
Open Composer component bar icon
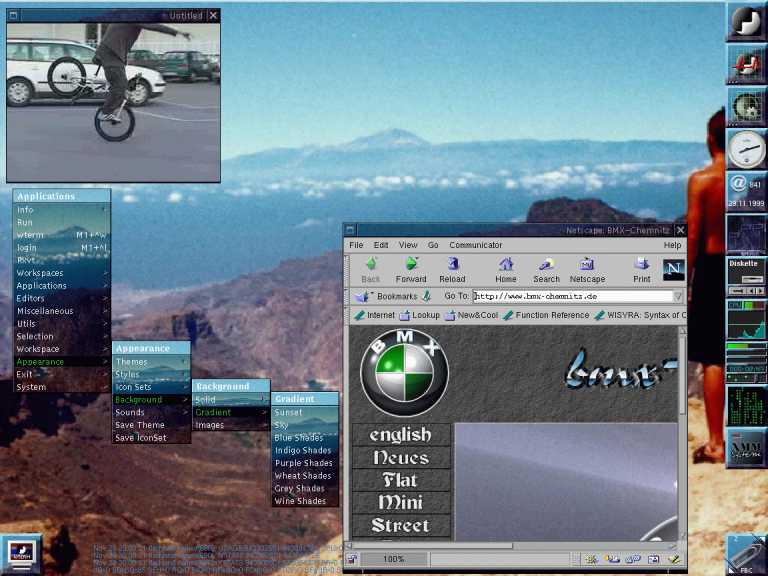[x=674, y=559]
